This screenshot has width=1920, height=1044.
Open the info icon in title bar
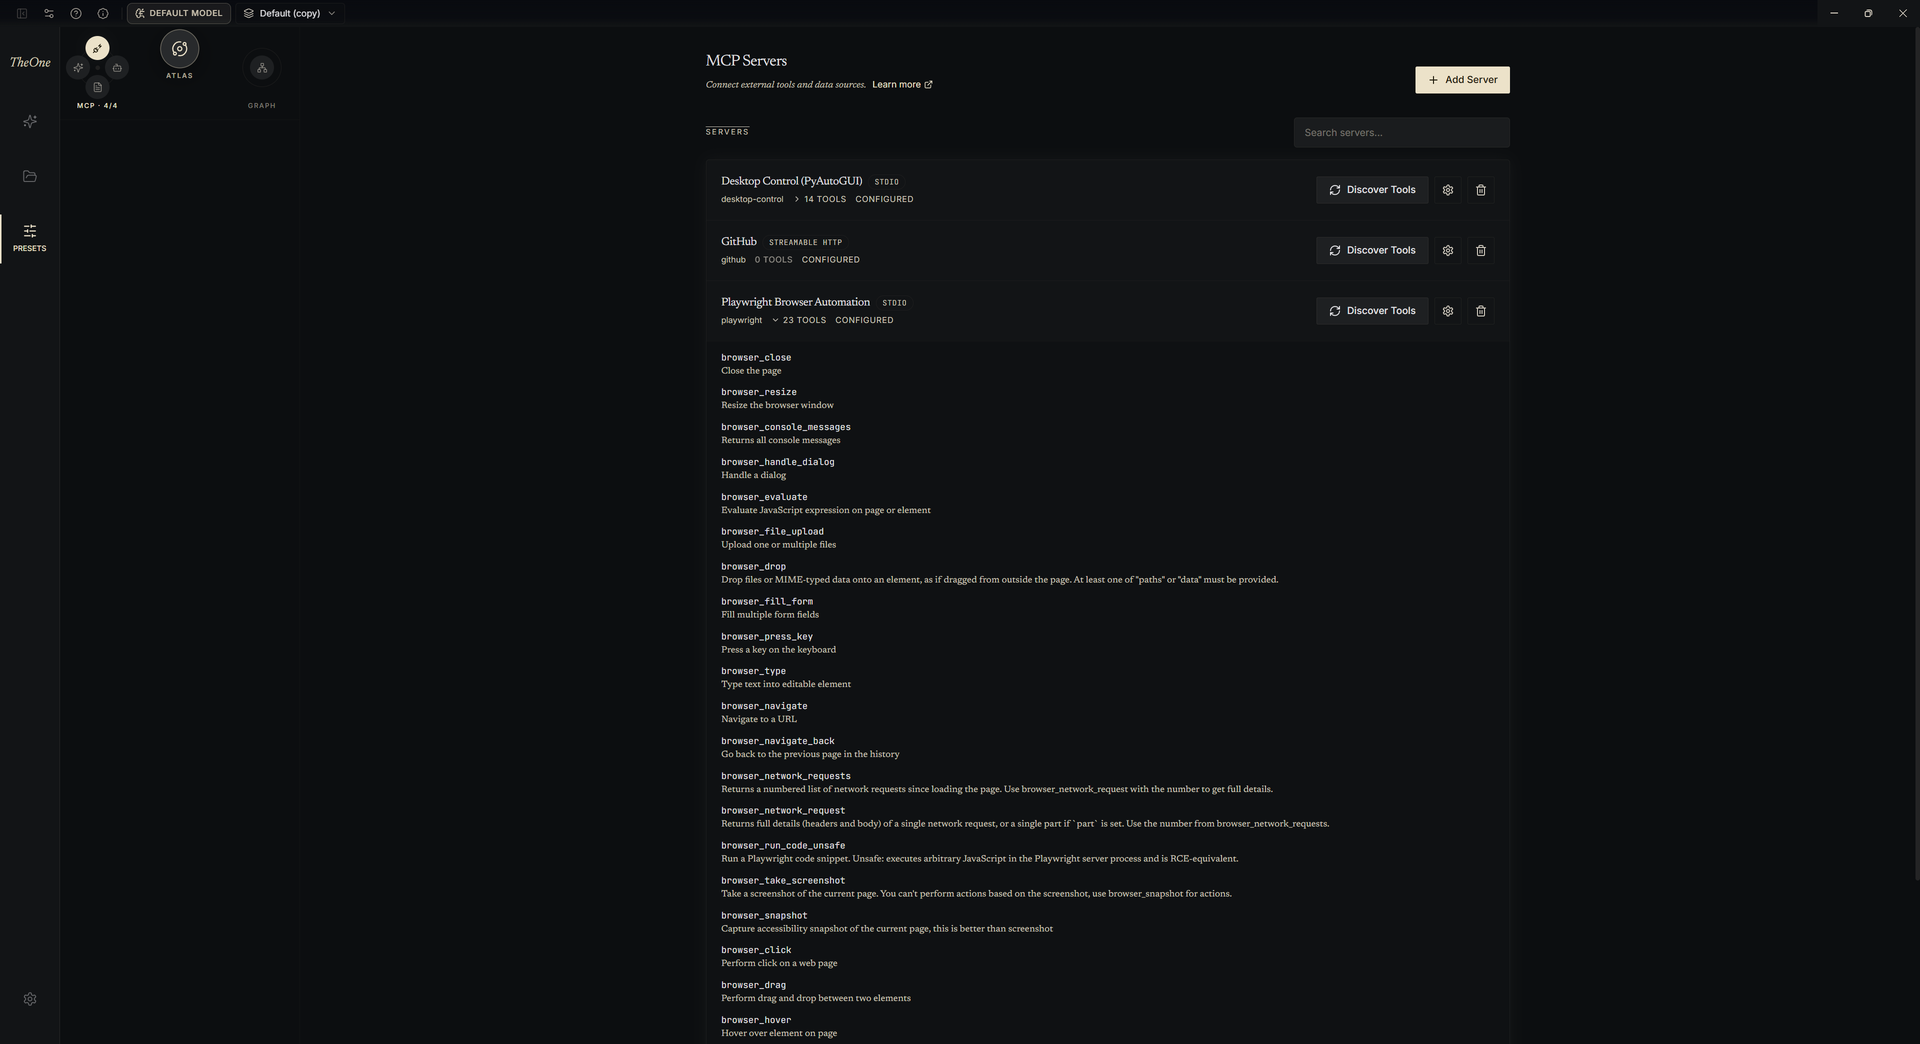(103, 13)
